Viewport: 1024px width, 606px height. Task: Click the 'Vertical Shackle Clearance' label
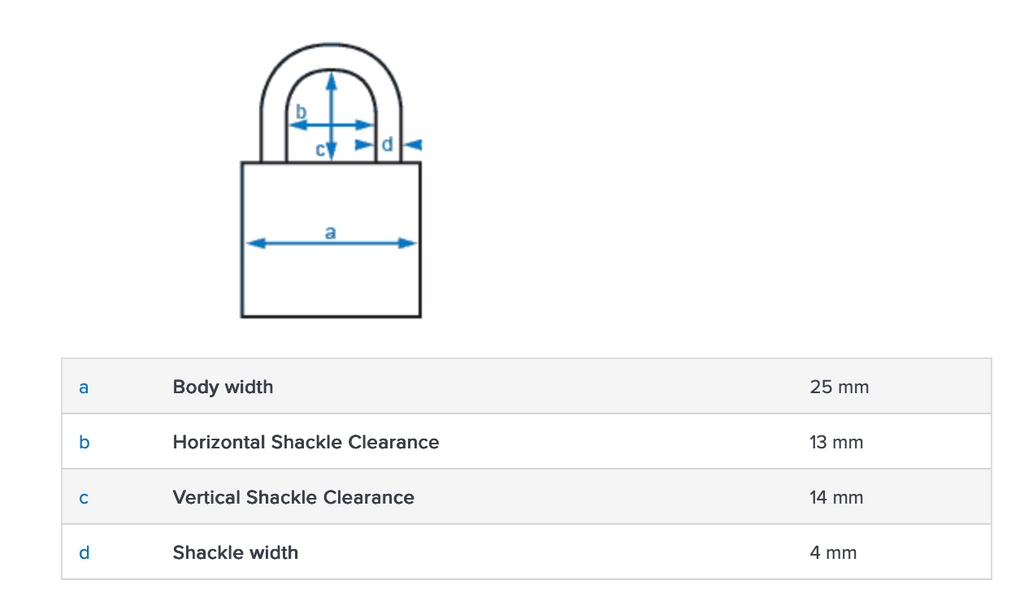[x=293, y=497]
